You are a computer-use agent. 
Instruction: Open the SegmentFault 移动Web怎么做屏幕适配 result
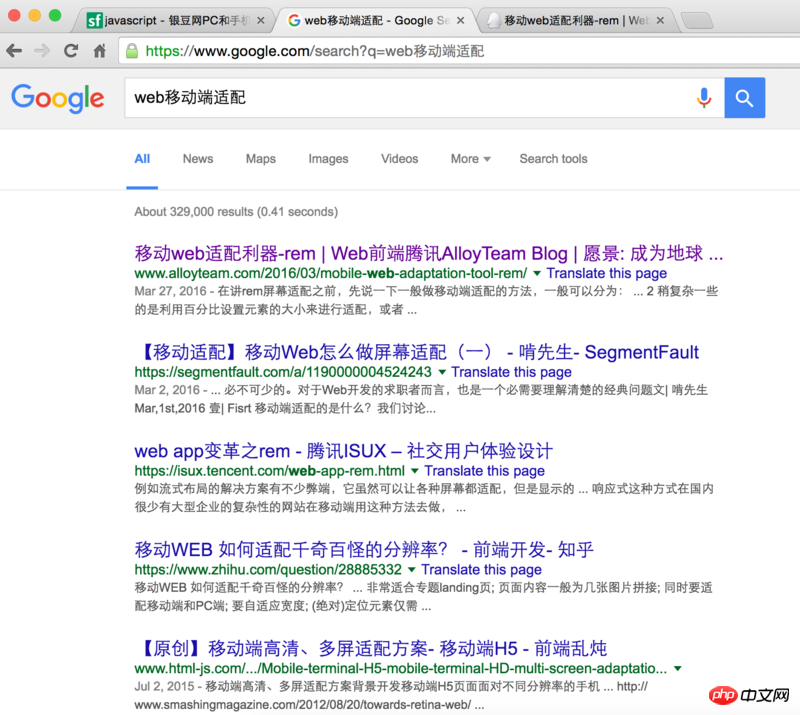(x=417, y=352)
